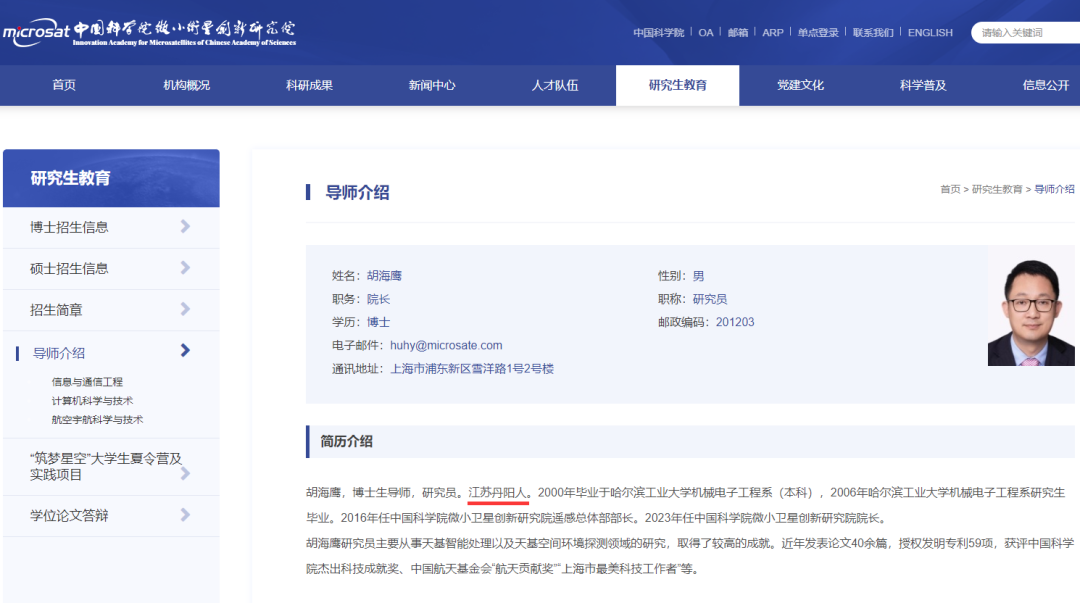The width and height of the screenshot is (1080, 603).
Task: Open the 计算机科学与技术 sub-item
Action: 92,400
